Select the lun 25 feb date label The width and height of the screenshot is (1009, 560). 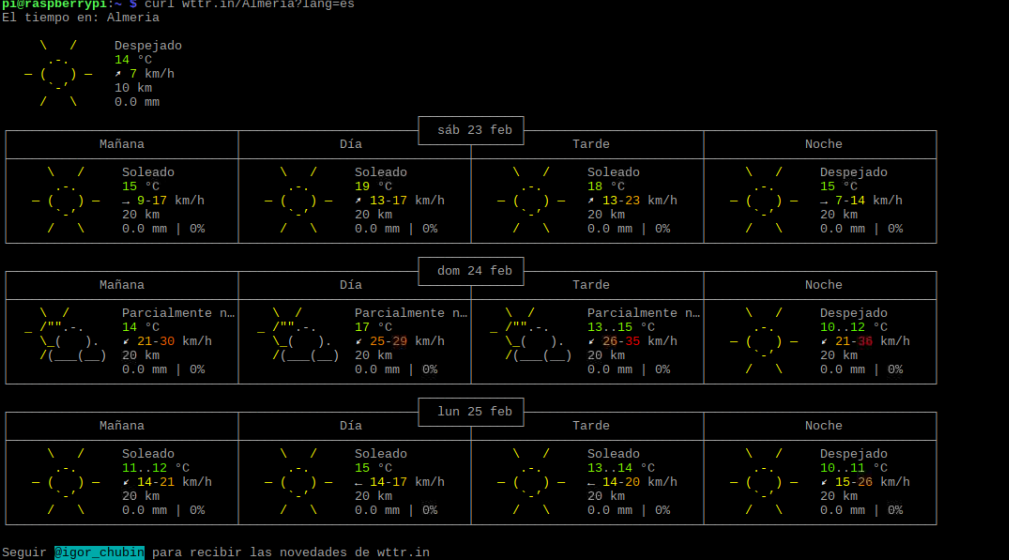coord(474,412)
